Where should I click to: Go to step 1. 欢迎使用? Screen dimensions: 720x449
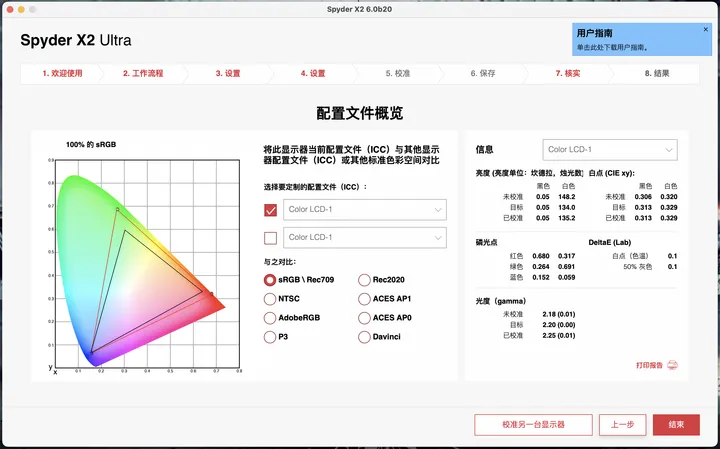click(x=62, y=73)
